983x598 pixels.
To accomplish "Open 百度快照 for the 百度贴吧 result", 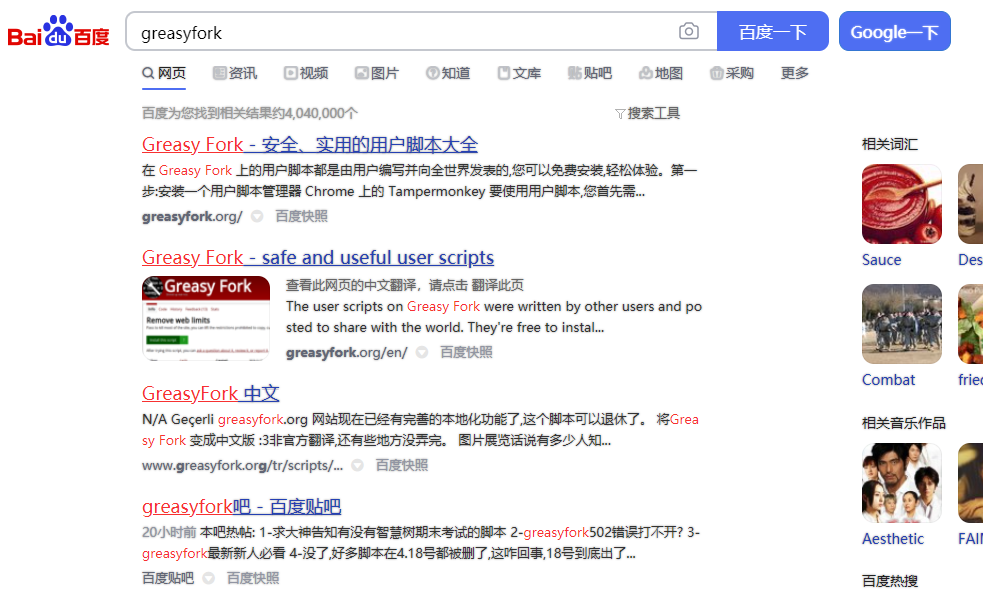I will tap(253, 578).
